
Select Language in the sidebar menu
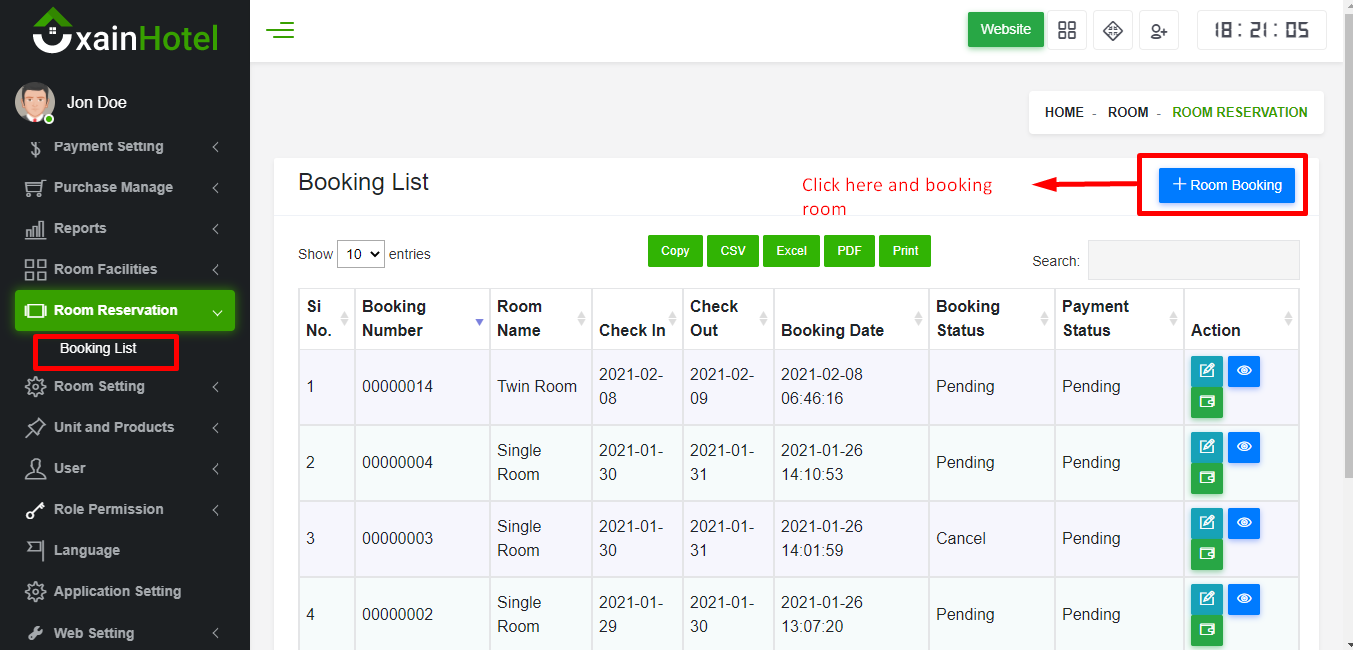point(86,550)
